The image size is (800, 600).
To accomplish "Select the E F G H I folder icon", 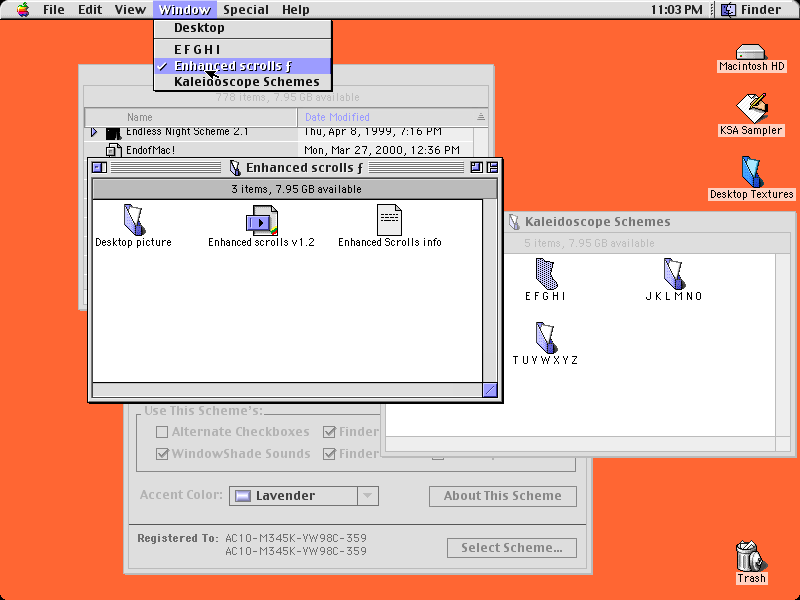I will 545,274.
